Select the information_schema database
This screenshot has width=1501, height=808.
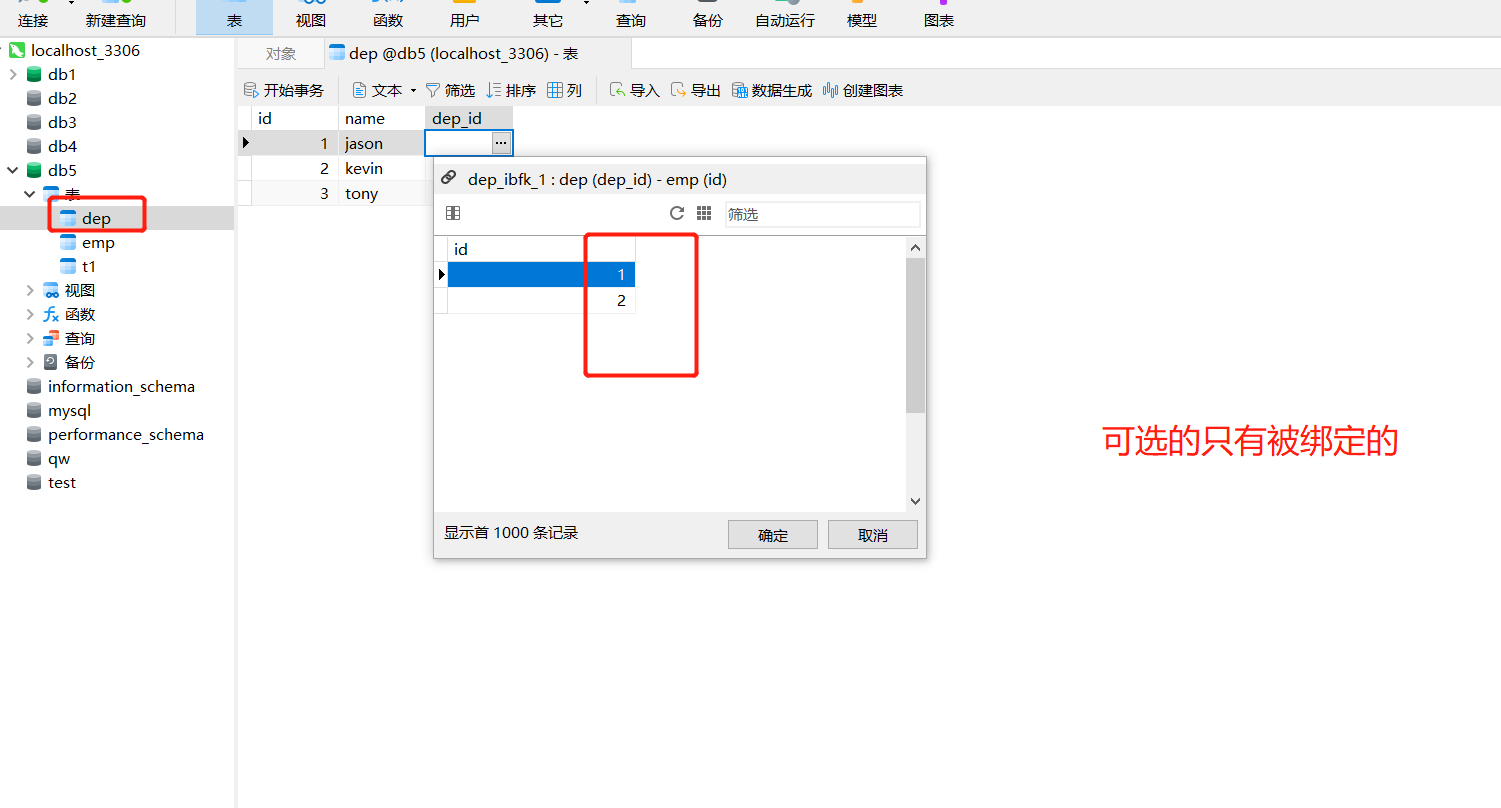[121, 386]
